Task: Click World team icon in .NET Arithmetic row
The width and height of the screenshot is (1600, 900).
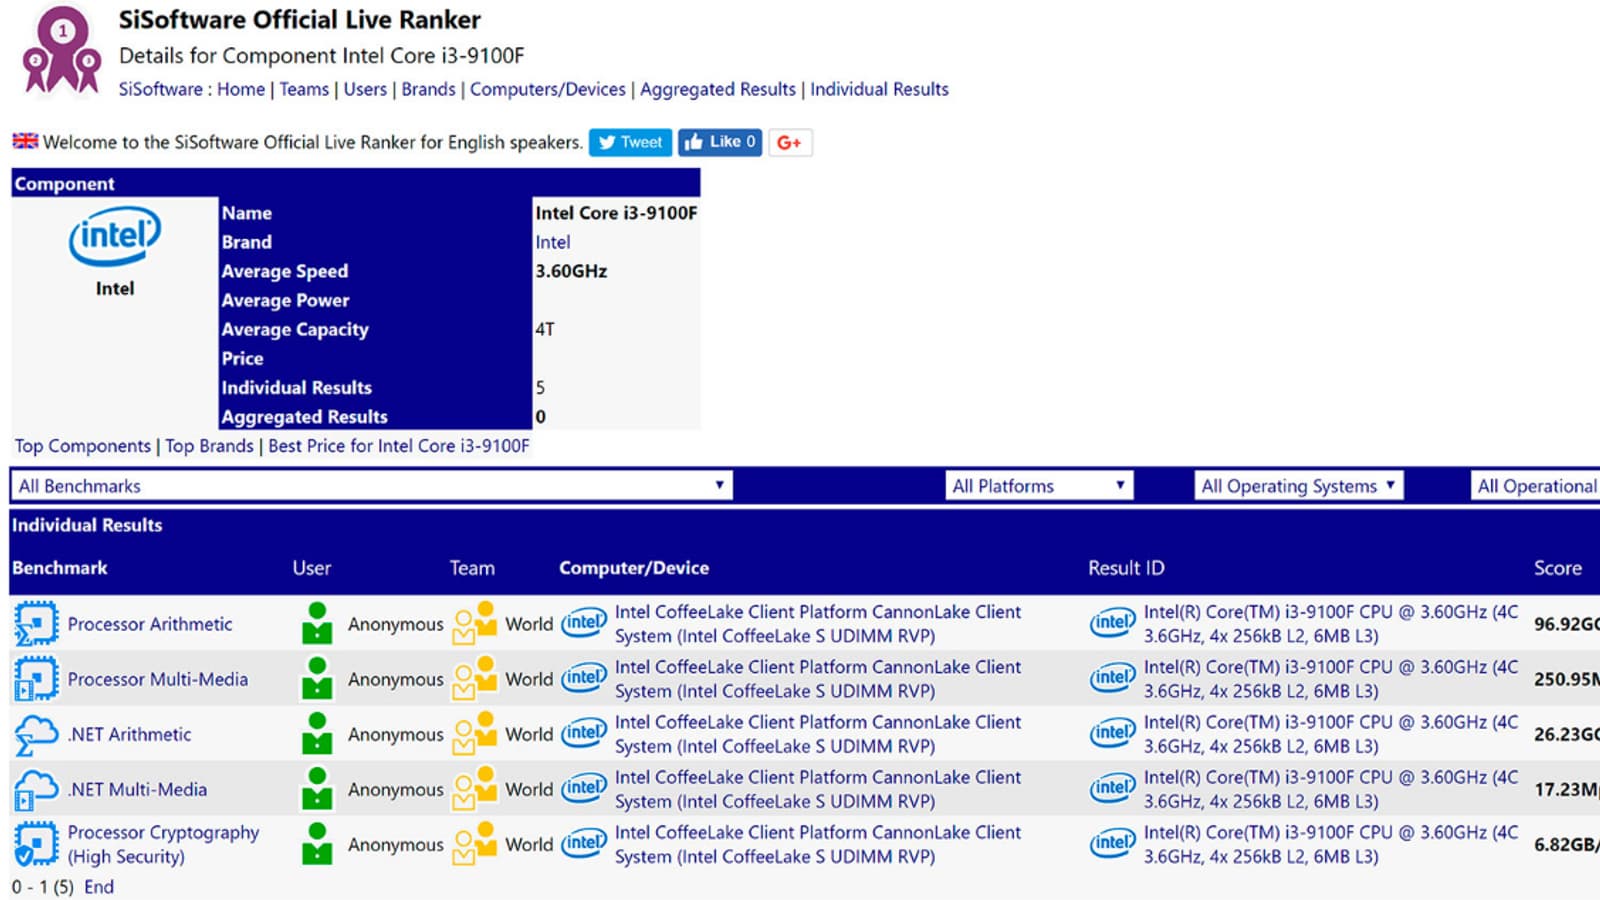Action: click(475, 733)
